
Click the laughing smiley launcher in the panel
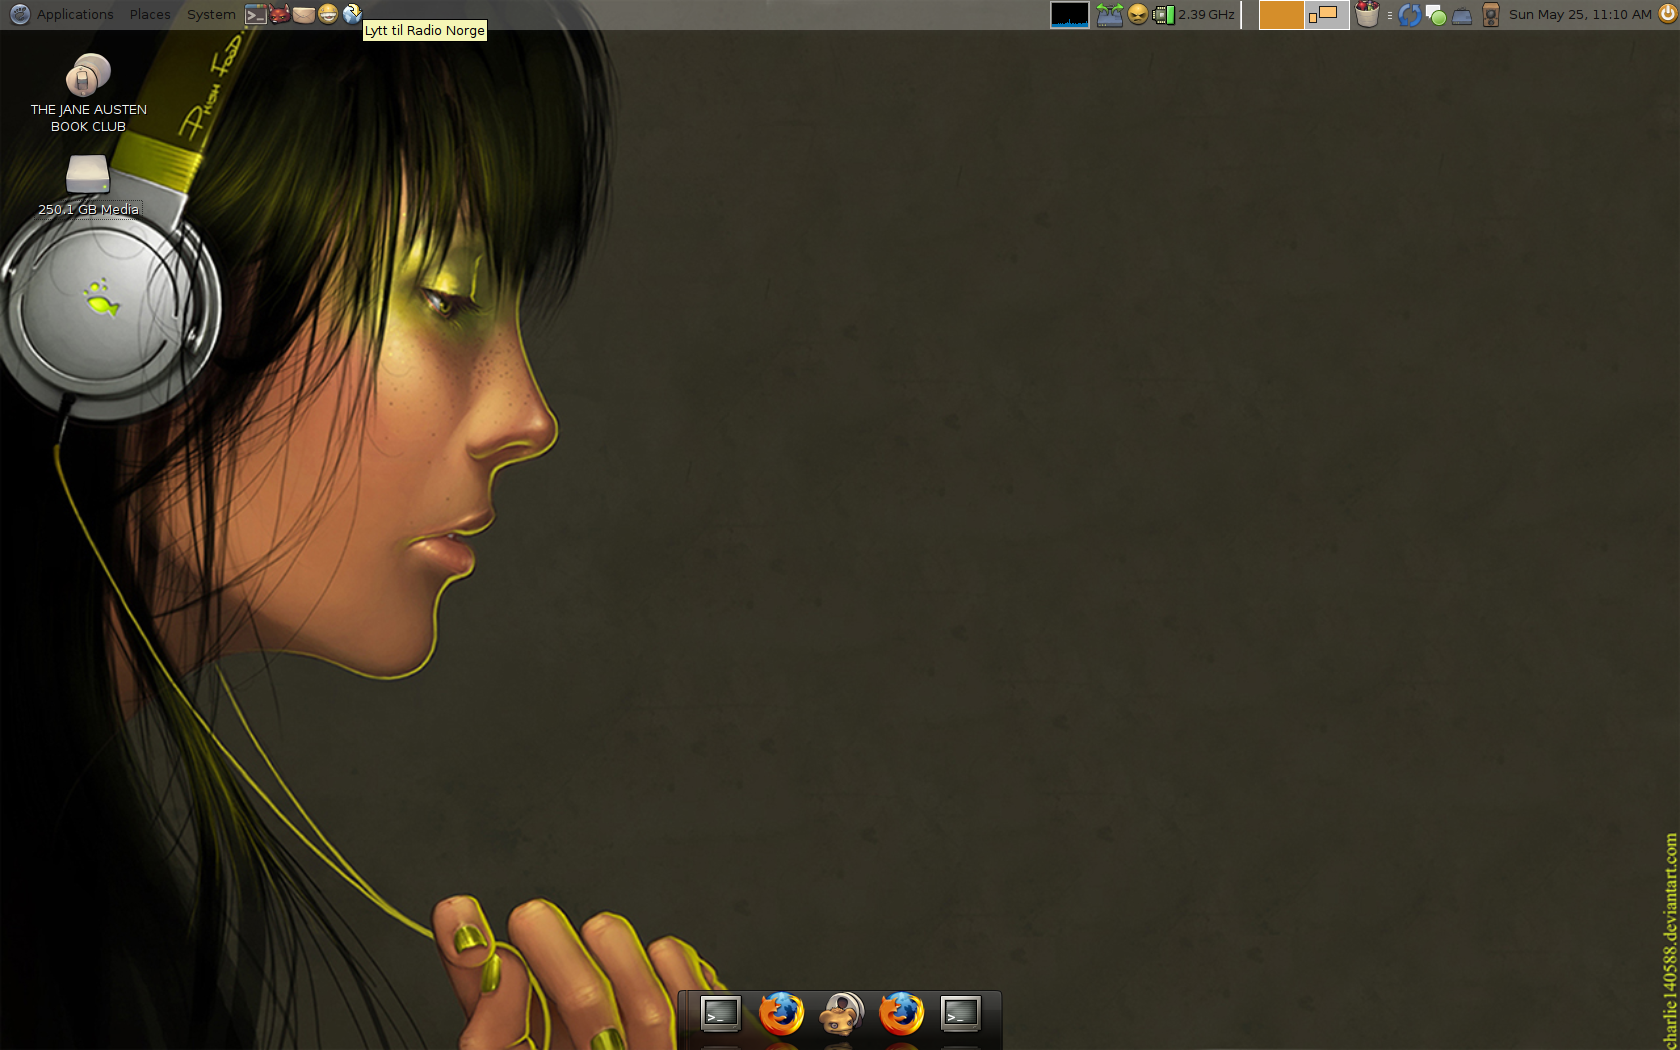(328, 14)
